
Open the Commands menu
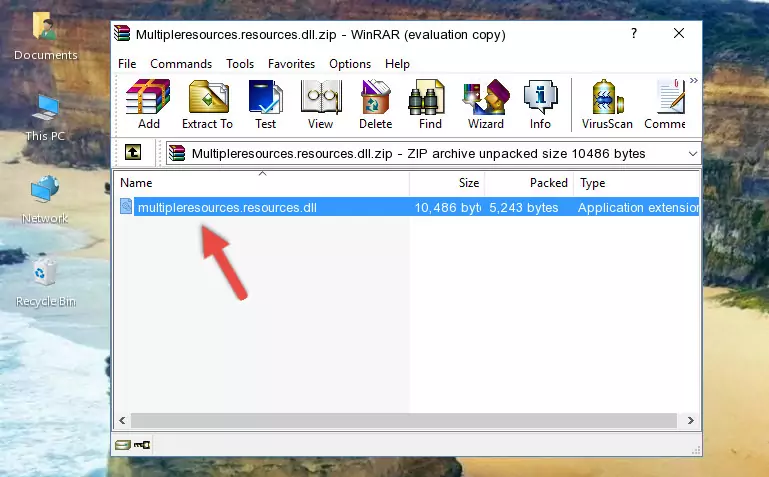click(x=181, y=64)
